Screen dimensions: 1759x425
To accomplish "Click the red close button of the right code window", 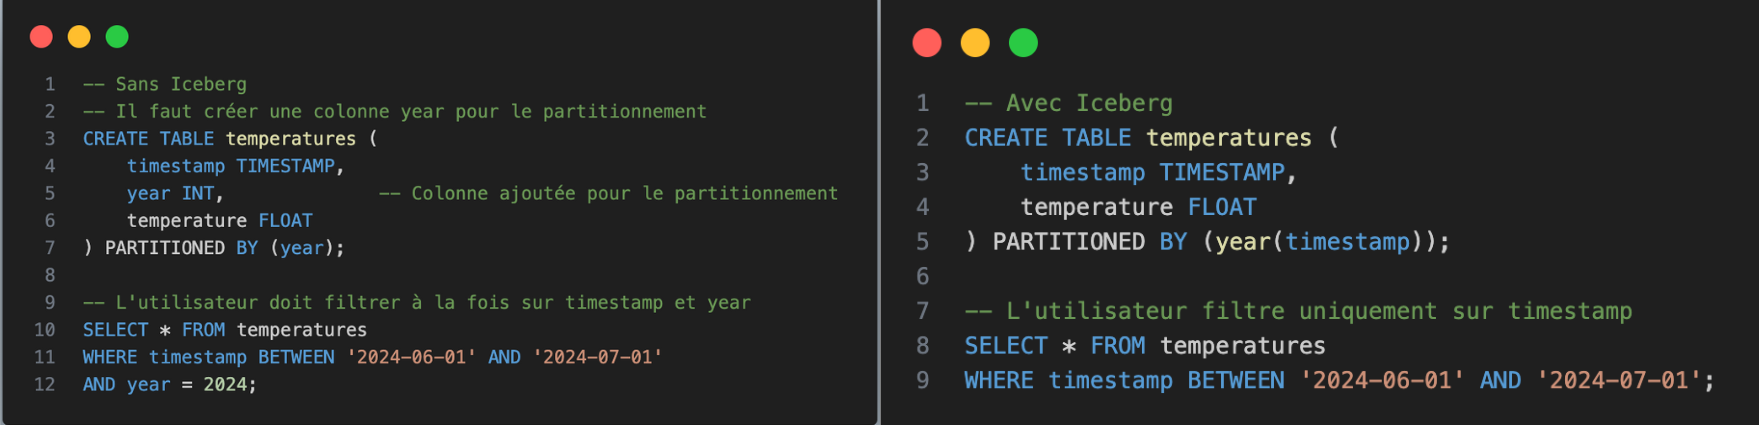I will tap(927, 43).
